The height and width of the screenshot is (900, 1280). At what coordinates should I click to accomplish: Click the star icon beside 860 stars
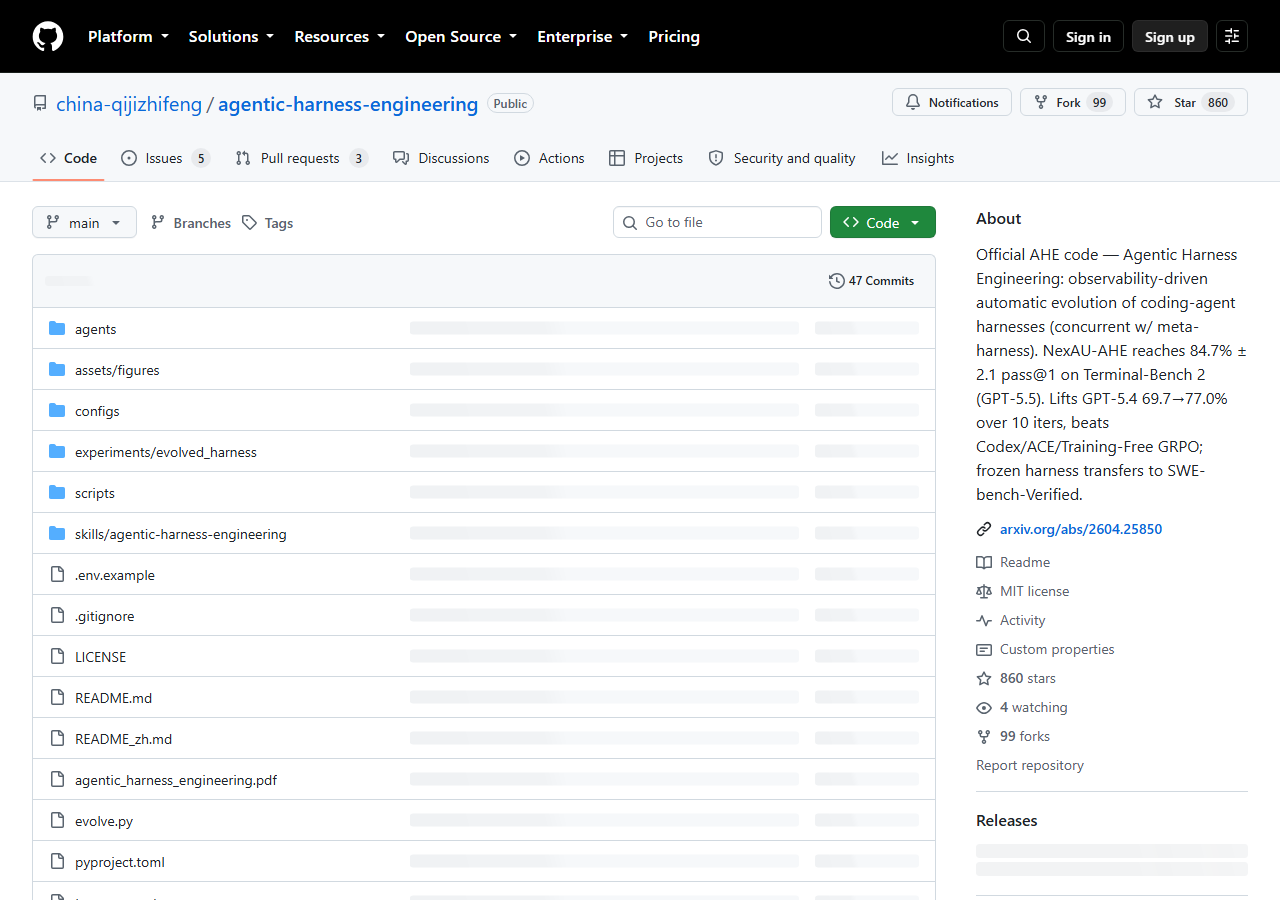pos(984,679)
